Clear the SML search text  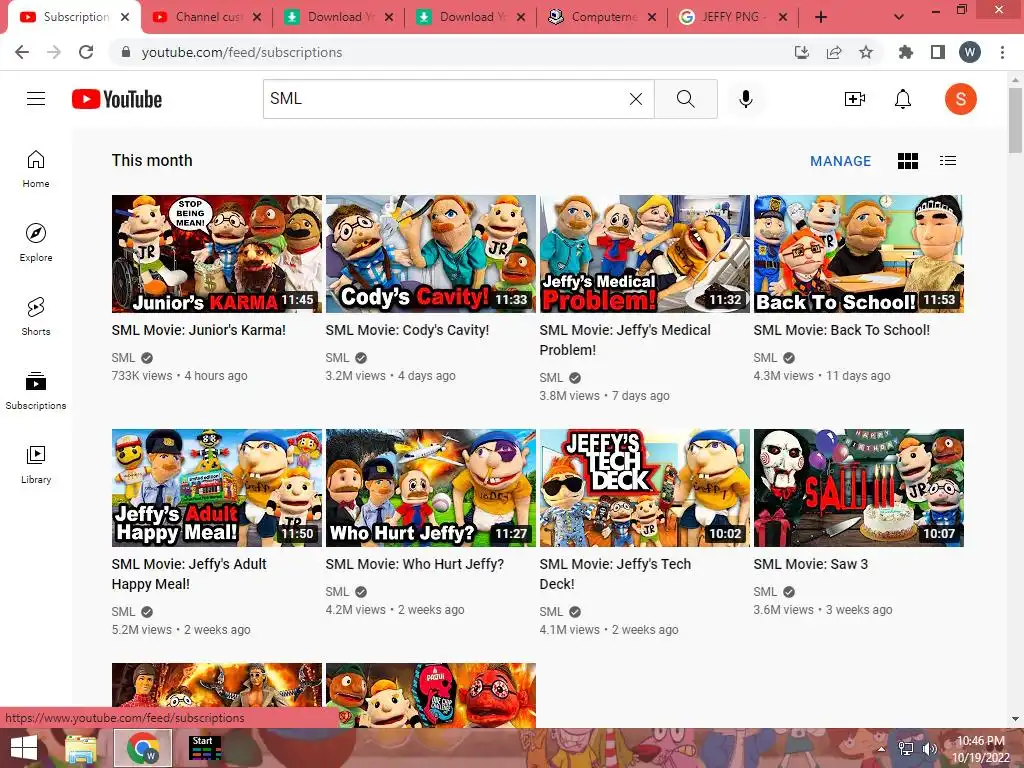635,99
